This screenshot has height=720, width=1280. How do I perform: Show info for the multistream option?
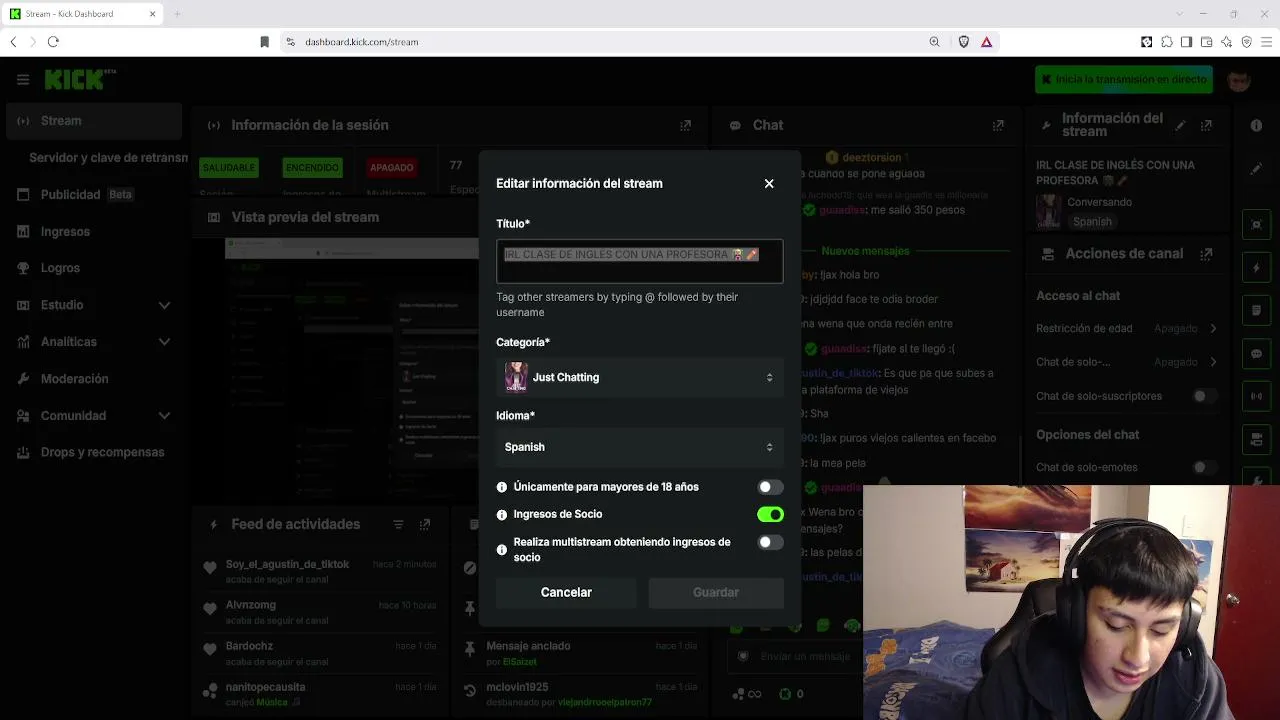pyautogui.click(x=502, y=550)
